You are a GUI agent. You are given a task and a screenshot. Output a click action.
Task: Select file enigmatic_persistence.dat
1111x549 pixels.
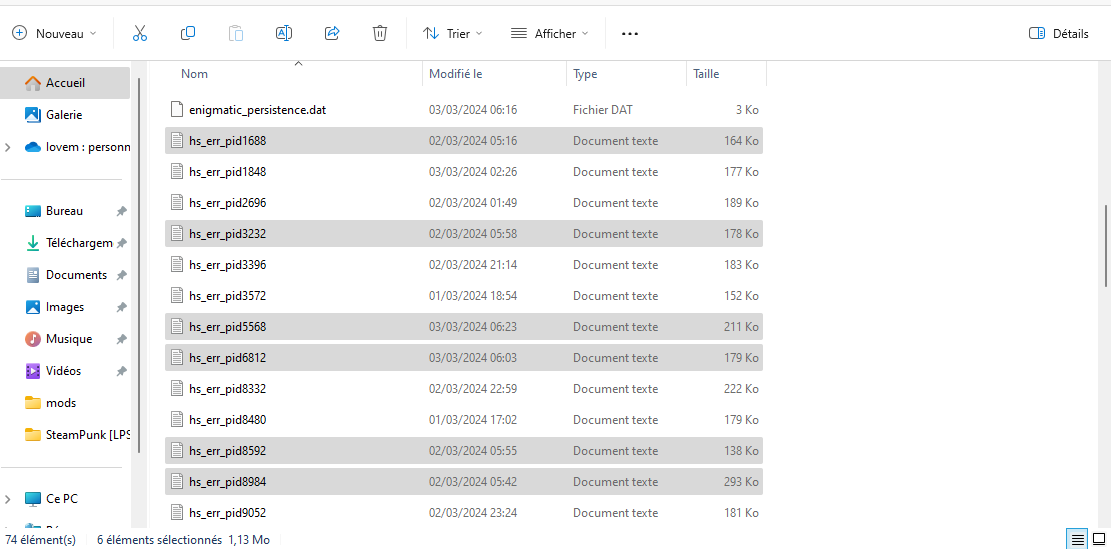(x=464, y=110)
